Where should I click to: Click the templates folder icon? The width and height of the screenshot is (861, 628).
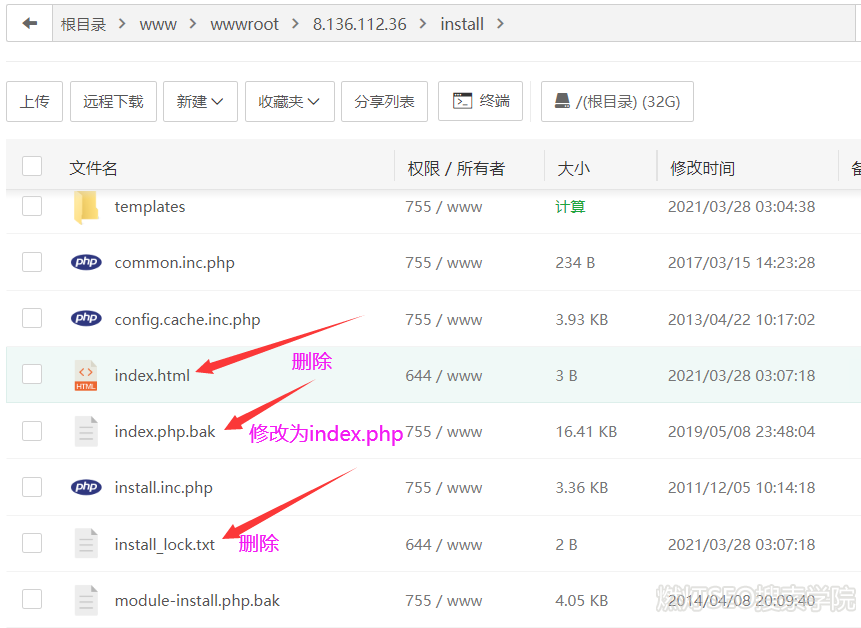click(86, 207)
